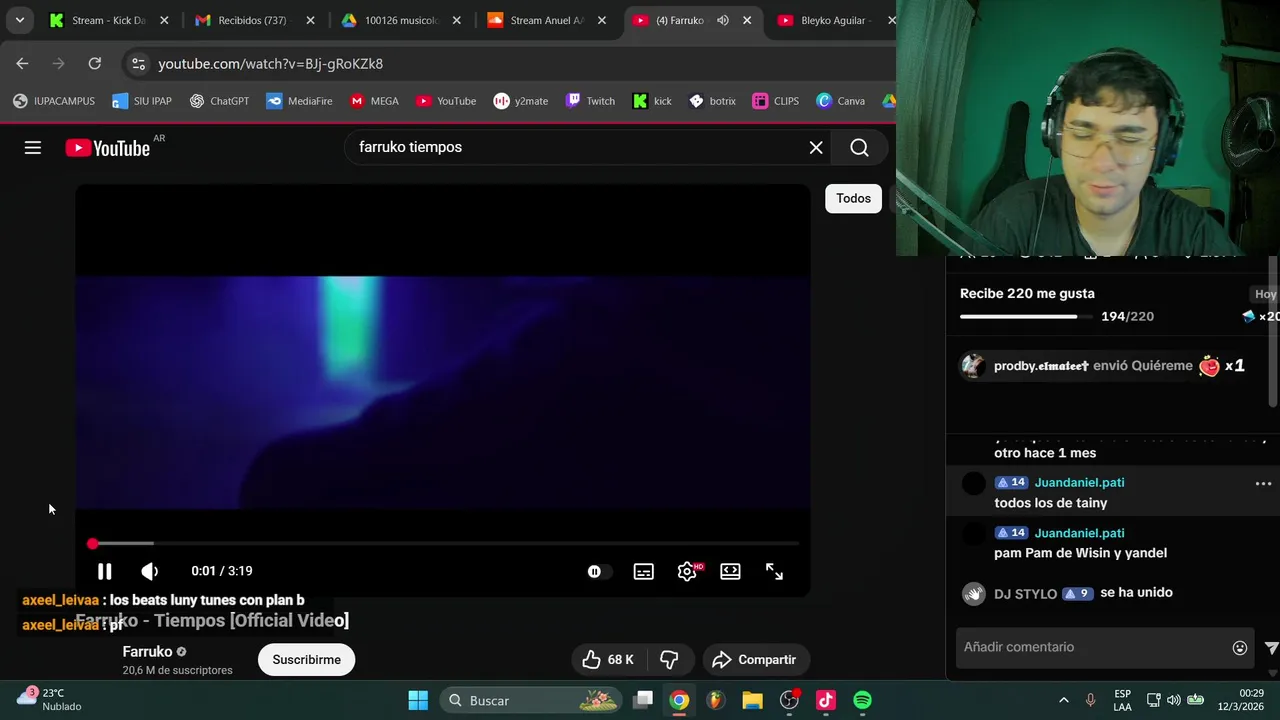Open the Windows Start menu
The image size is (1280, 720).
point(418,700)
